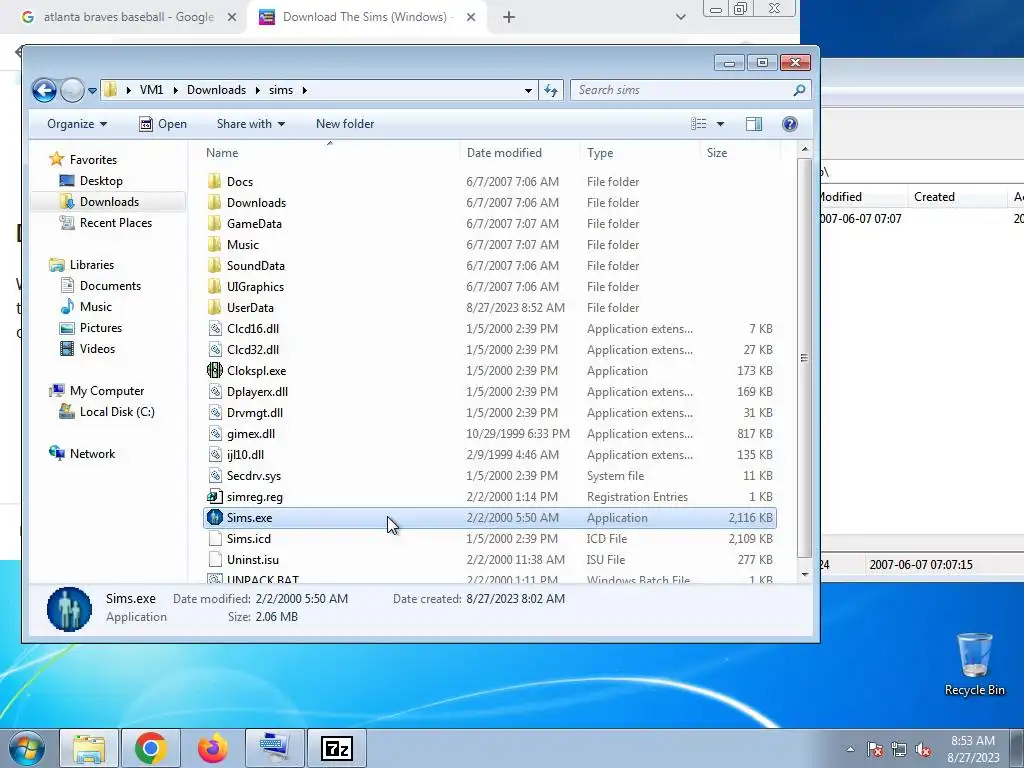1024x768 pixels.
Task: Open the Windows Start menu
Action: click(x=27, y=748)
